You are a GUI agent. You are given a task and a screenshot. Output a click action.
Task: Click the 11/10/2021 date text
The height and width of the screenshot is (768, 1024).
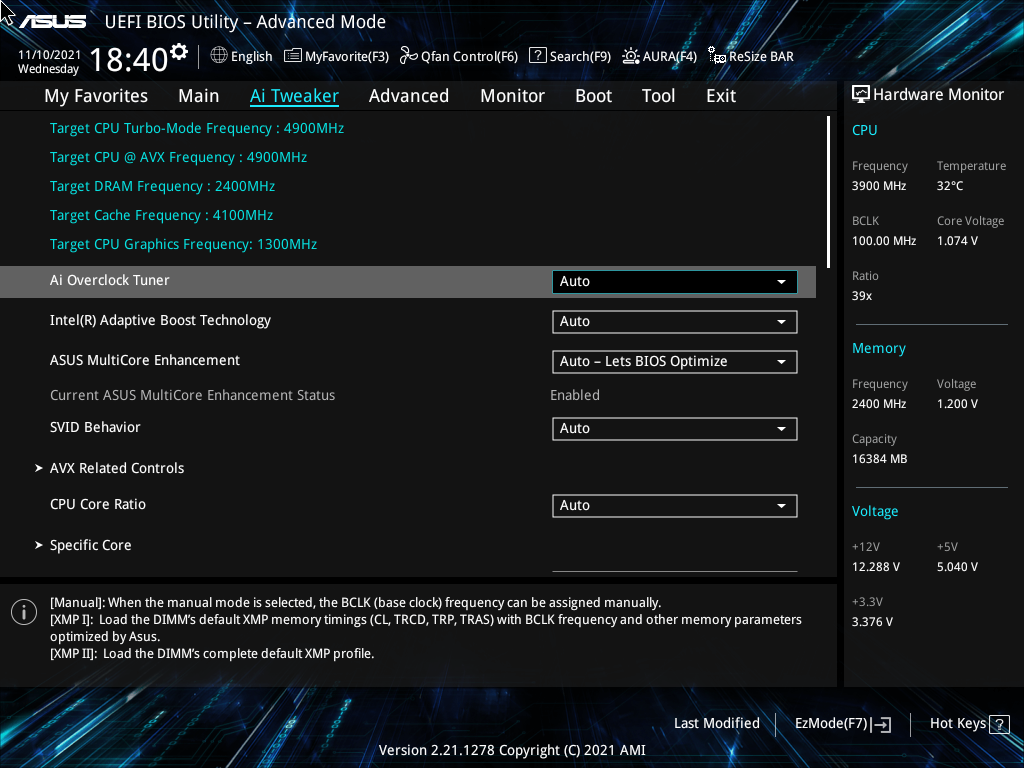click(50, 55)
